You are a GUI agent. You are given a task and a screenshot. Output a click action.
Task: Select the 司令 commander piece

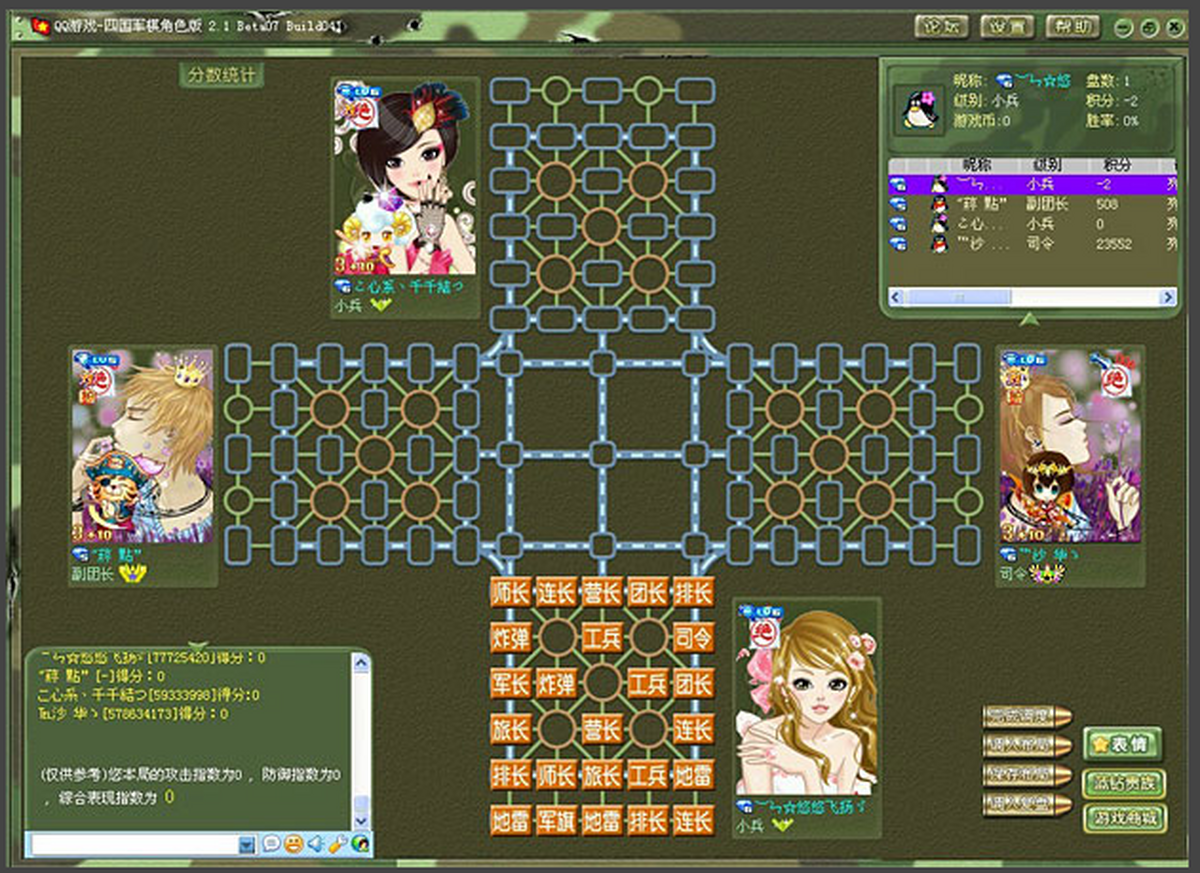tap(692, 637)
